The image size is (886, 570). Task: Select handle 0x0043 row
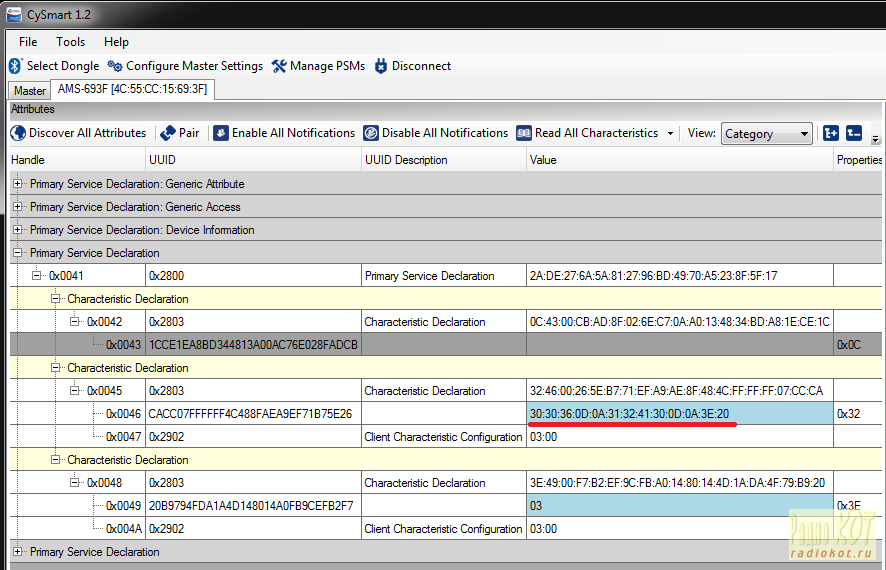coord(446,345)
